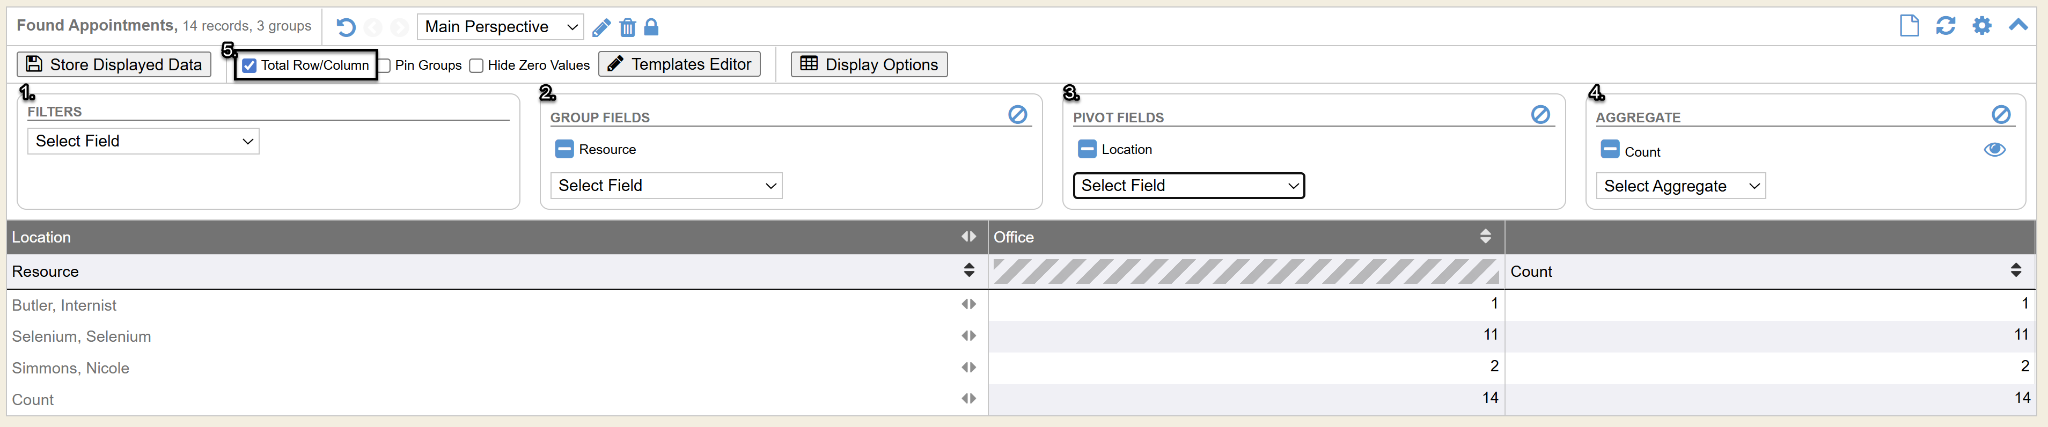Toggle the Count aggregate eye visibility
This screenshot has width=2048, height=427.
1994,150
